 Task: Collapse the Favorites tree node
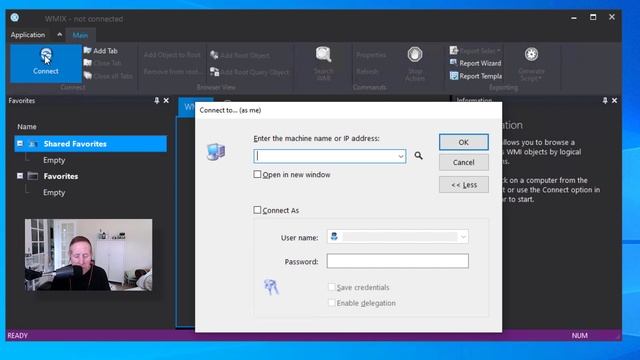tap(20, 176)
